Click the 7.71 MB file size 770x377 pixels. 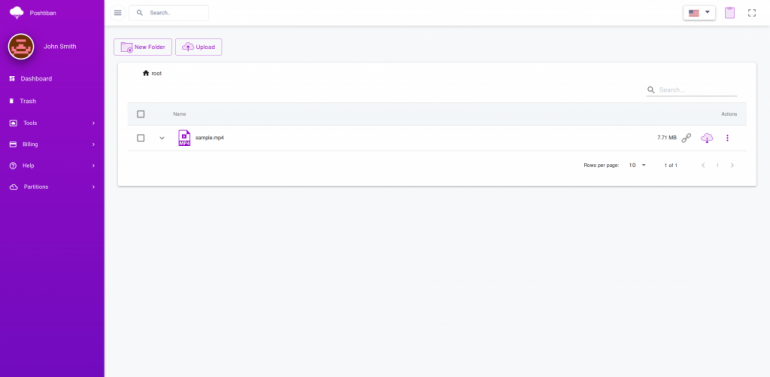[x=667, y=138]
